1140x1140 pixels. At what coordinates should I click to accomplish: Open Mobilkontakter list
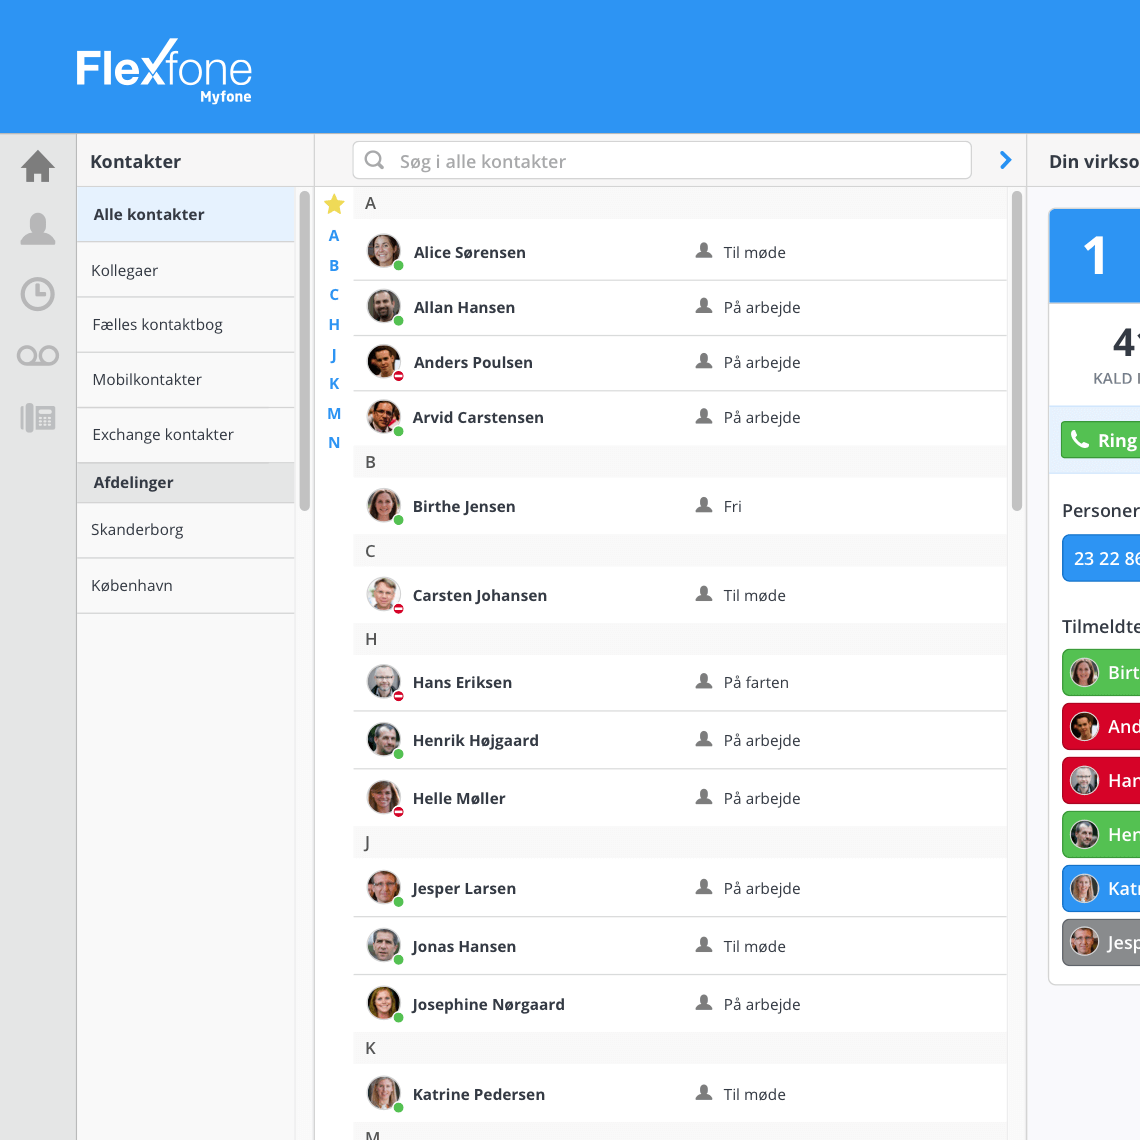click(x=186, y=380)
